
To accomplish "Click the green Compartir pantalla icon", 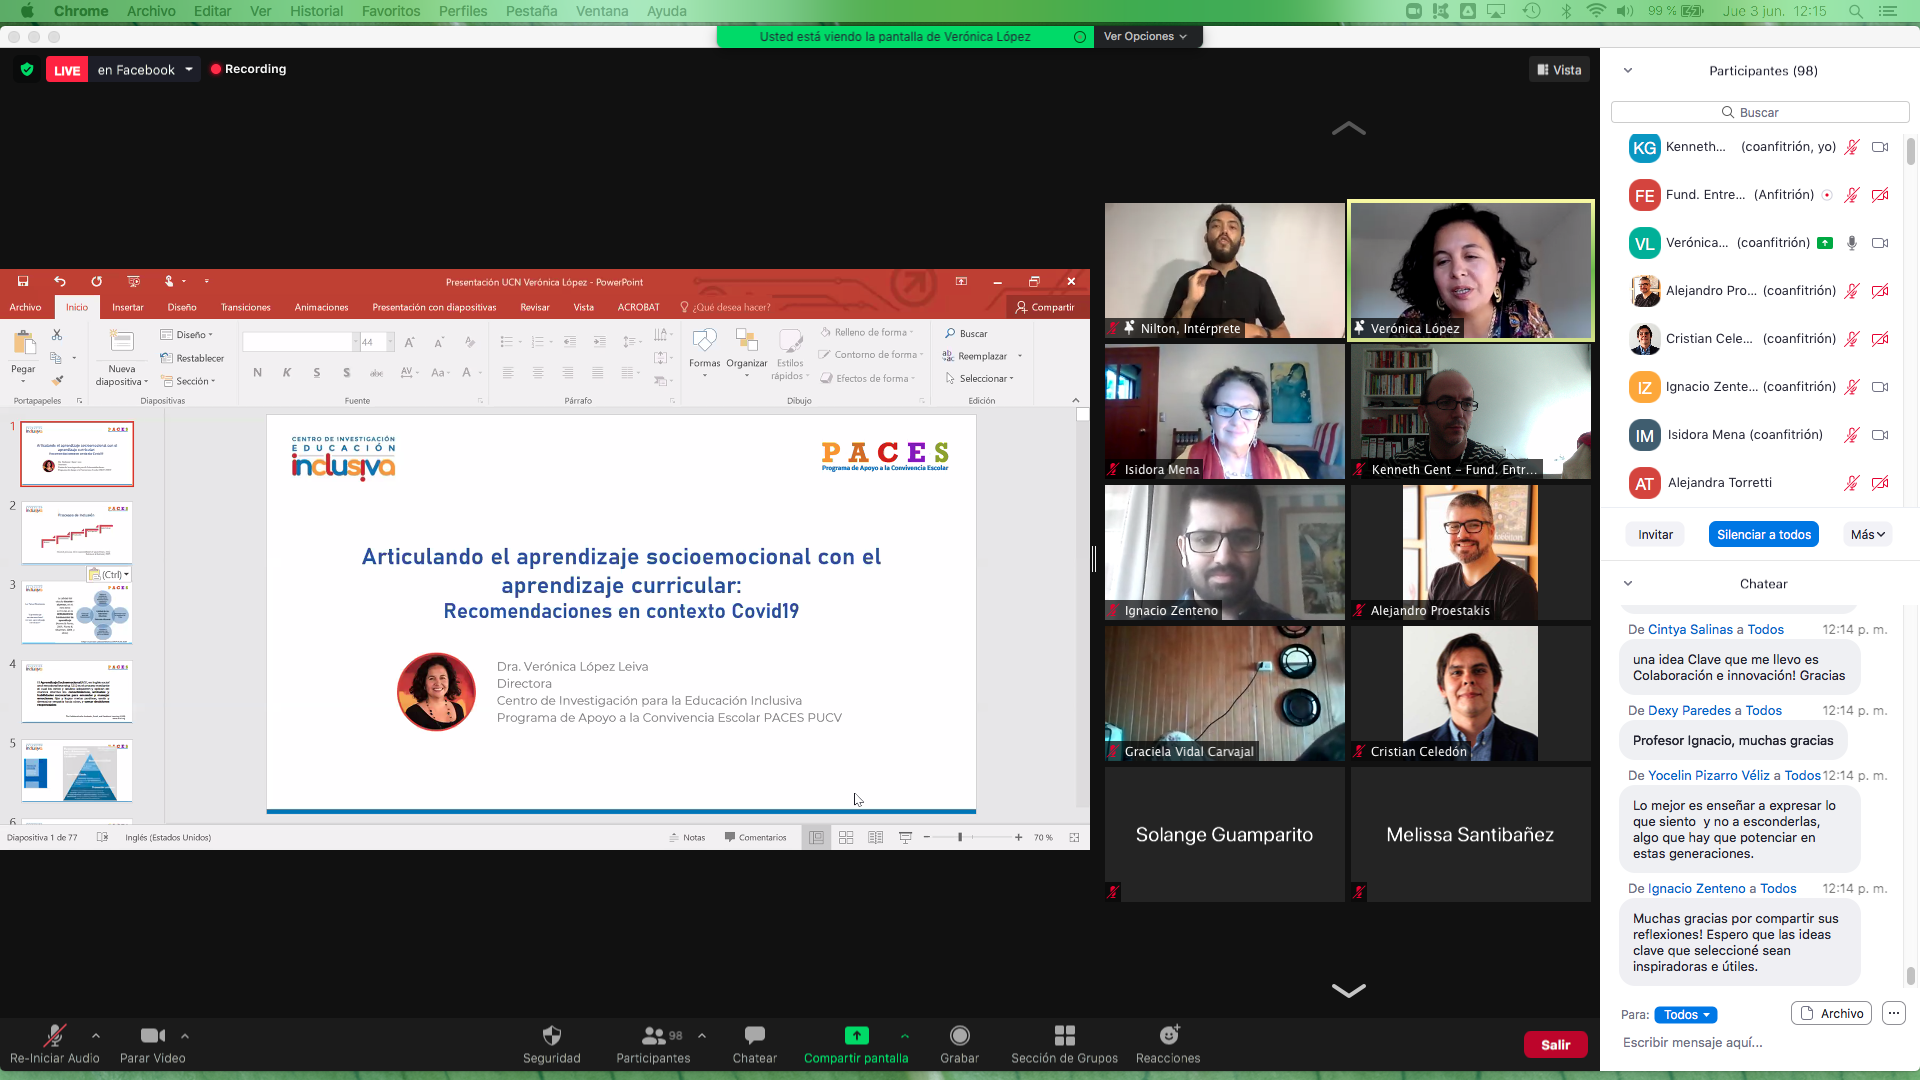I will click(856, 1036).
